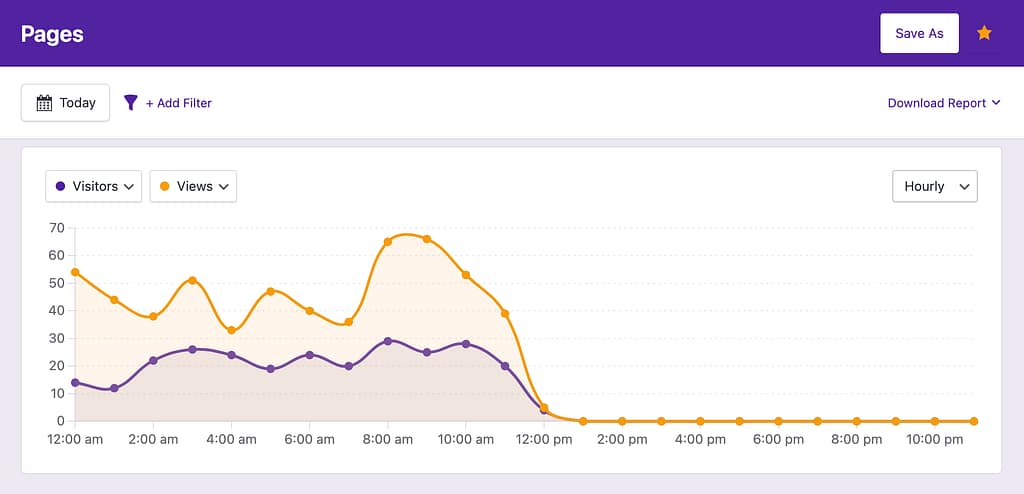1024x494 pixels.
Task: Click the Views data point at 8:00 am
Action: click(388, 242)
